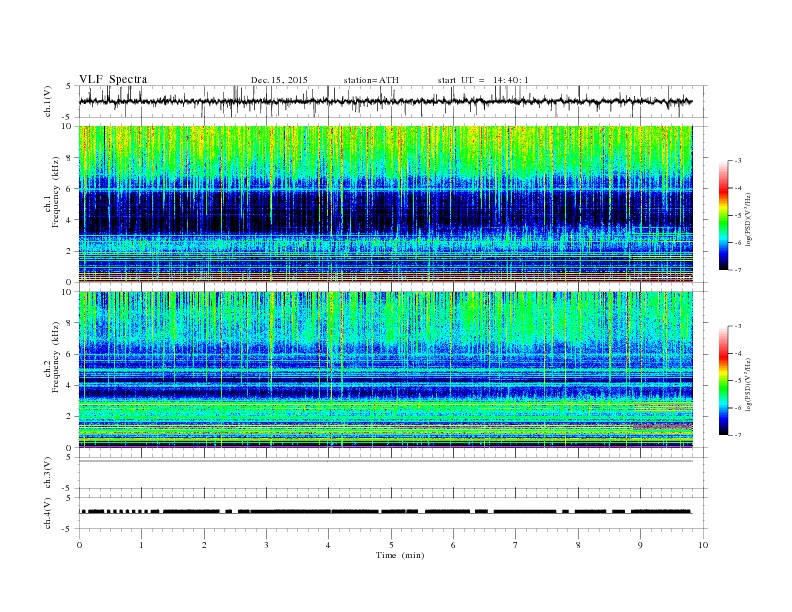Click the ch.2 spectrogram color scale bar
Image resolution: width=792 pixels, height=612 pixels.
[x=723, y=380]
